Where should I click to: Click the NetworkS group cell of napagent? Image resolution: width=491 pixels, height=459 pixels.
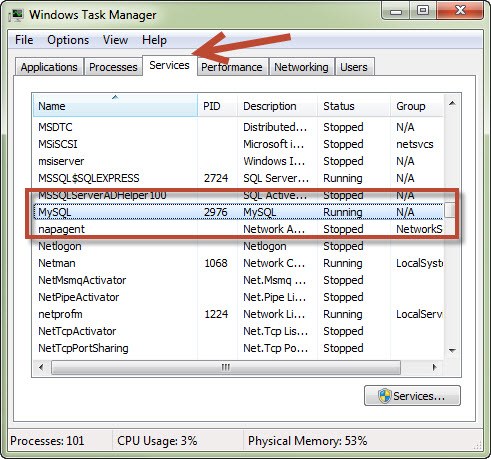419,229
